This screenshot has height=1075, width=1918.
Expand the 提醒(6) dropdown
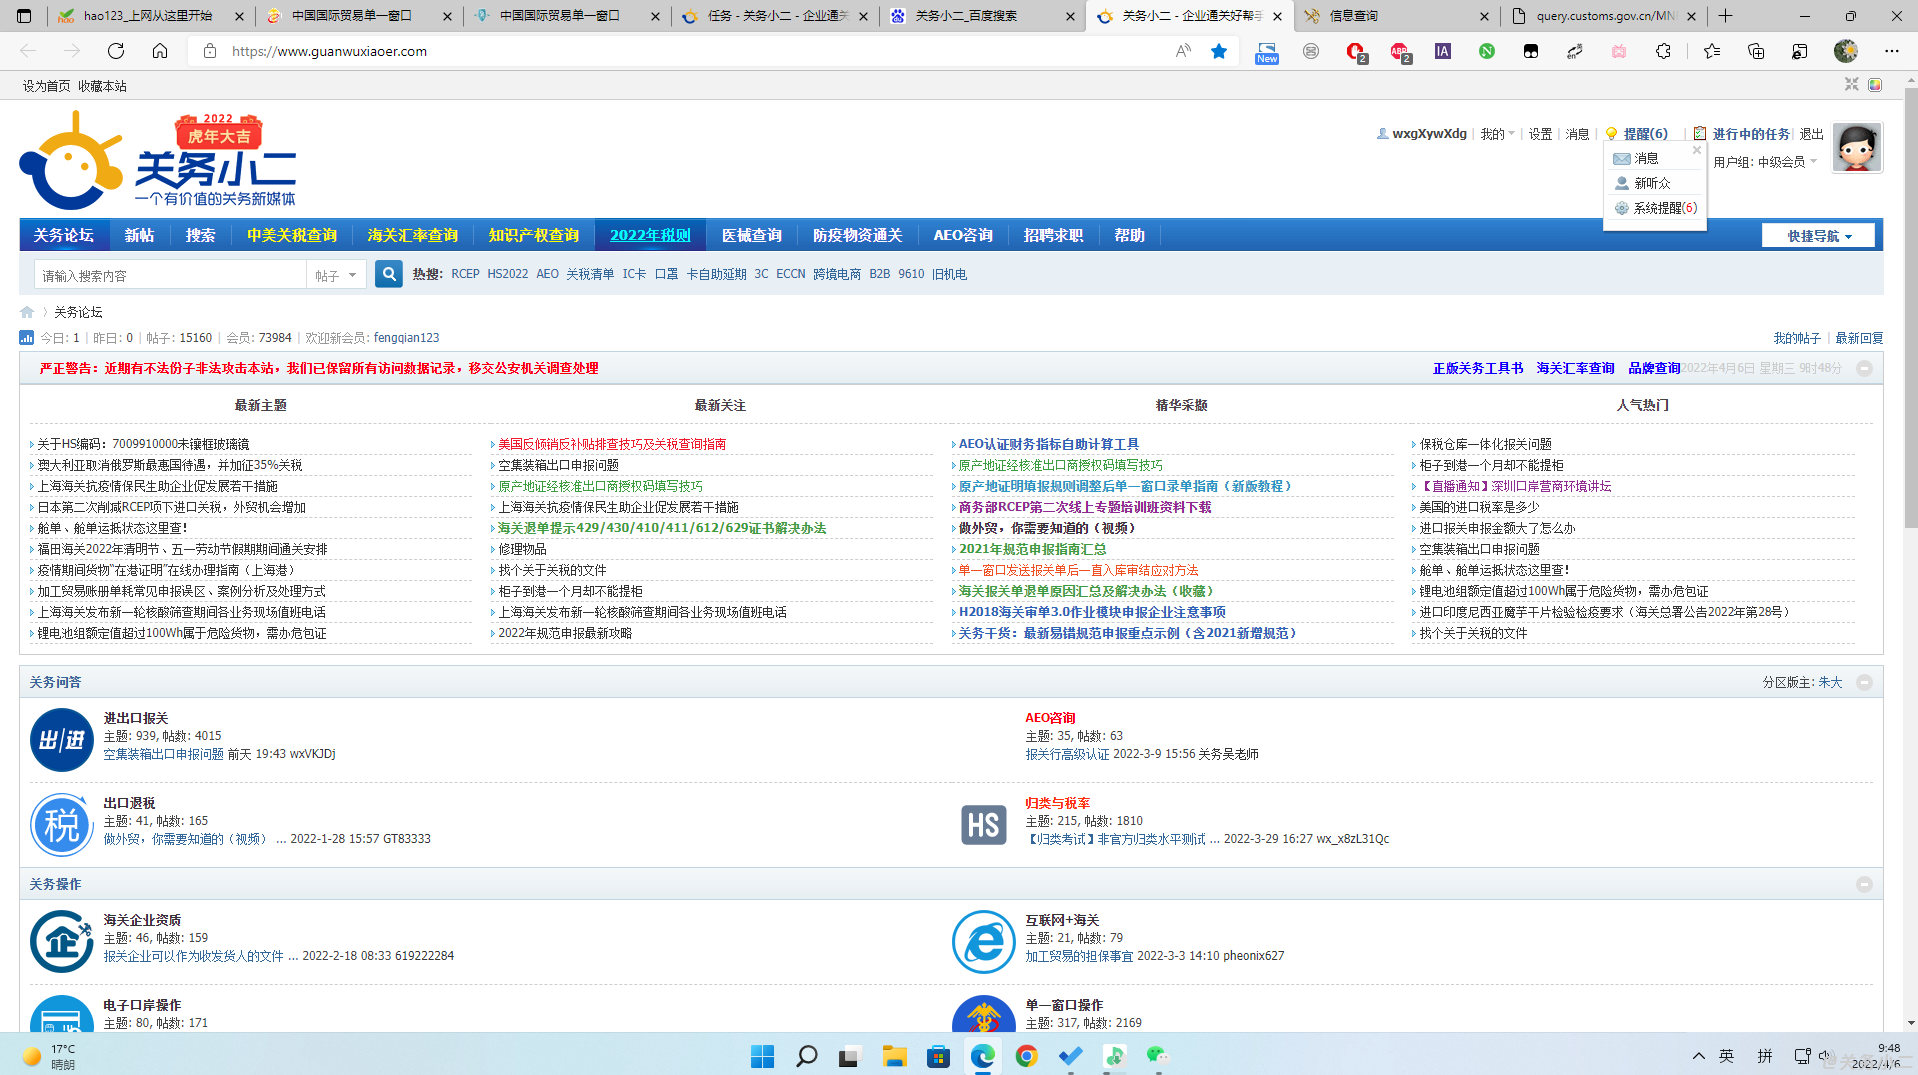coord(1645,134)
